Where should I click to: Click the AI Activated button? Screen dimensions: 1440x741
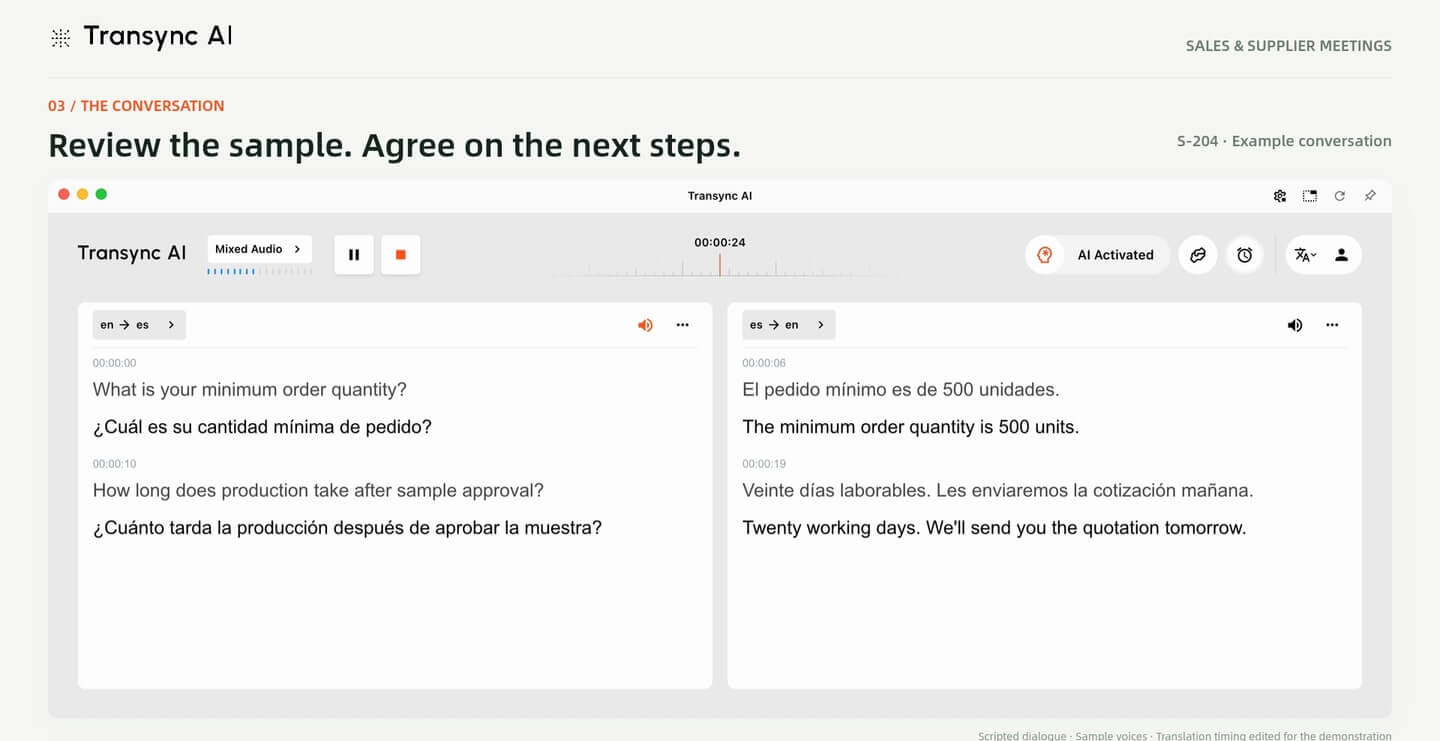pyautogui.click(x=1097, y=255)
